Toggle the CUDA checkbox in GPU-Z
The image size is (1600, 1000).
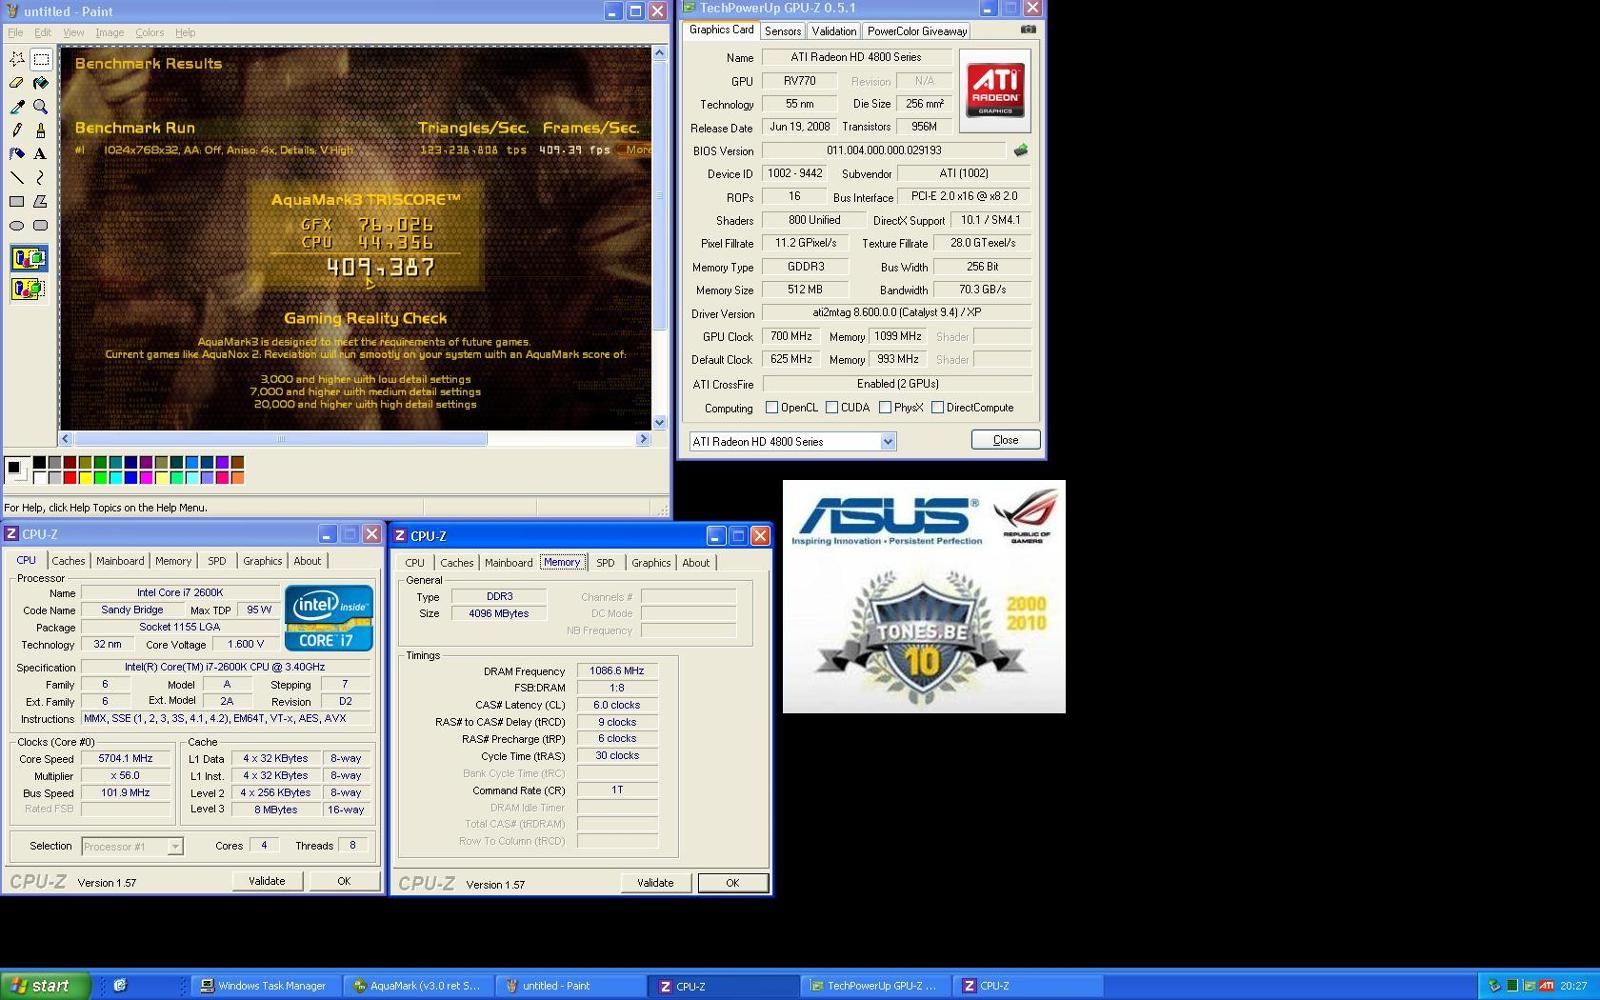pos(831,407)
